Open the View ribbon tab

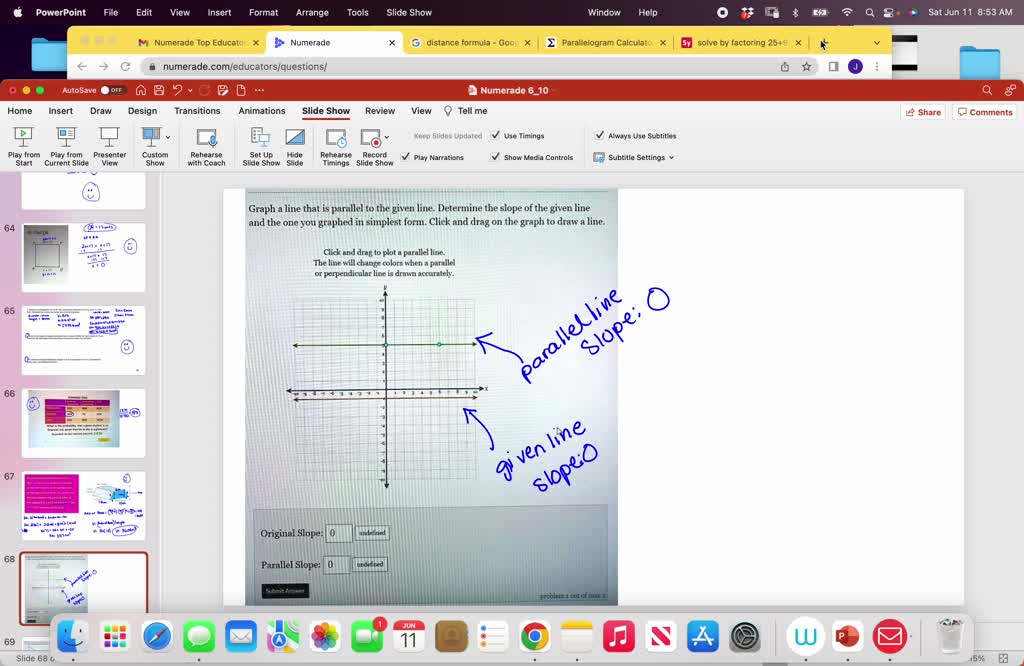click(x=421, y=111)
